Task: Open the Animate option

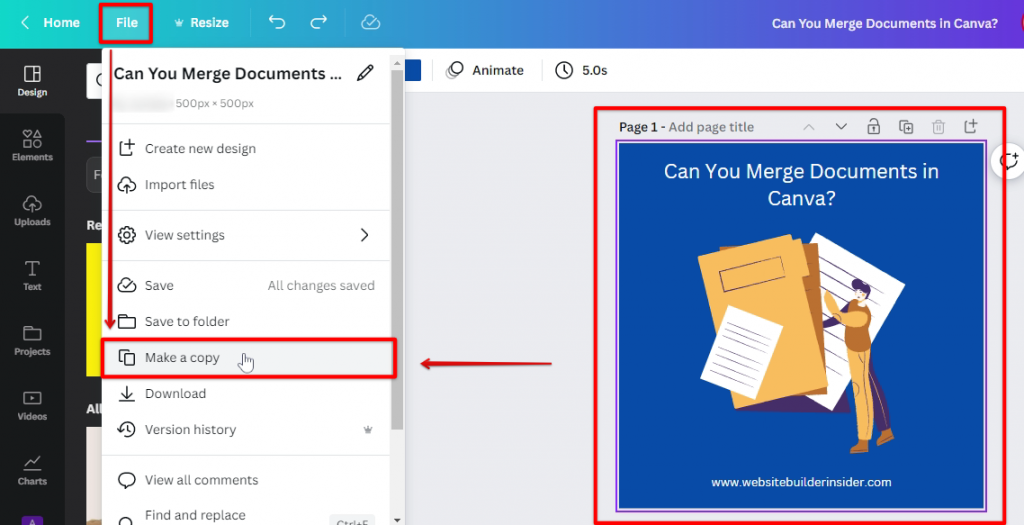Action: pos(486,70)
